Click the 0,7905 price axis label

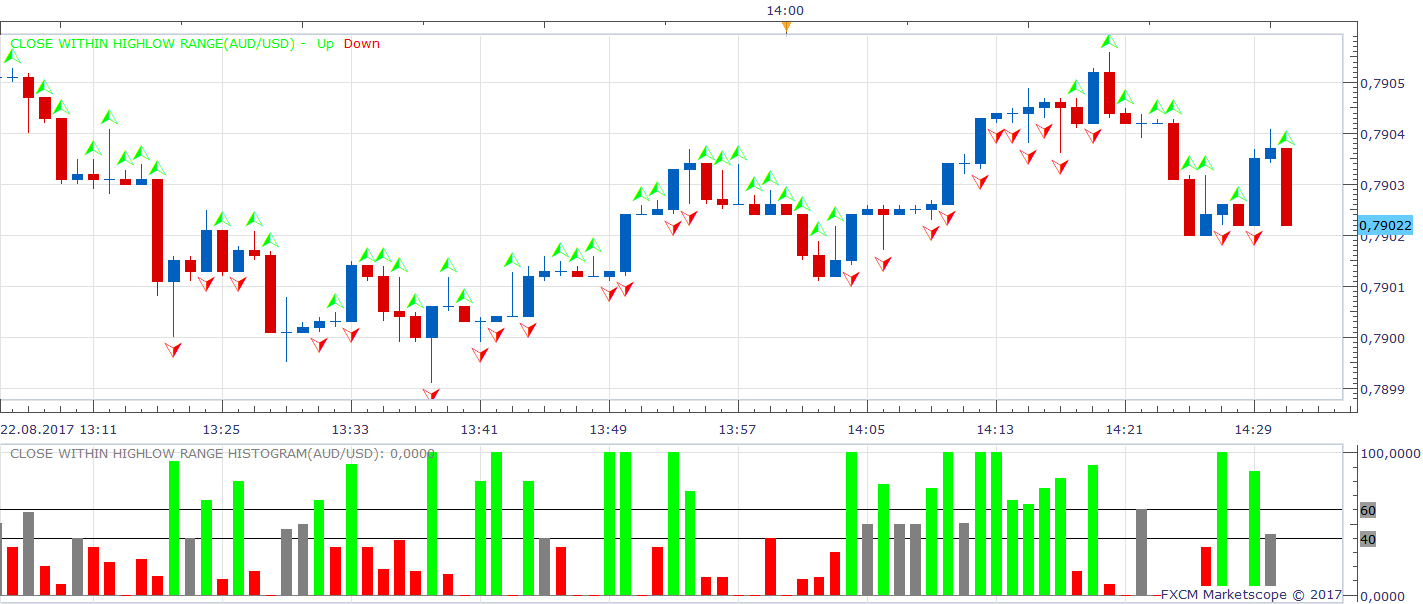pyautogui.click(x=1380, y=84)
